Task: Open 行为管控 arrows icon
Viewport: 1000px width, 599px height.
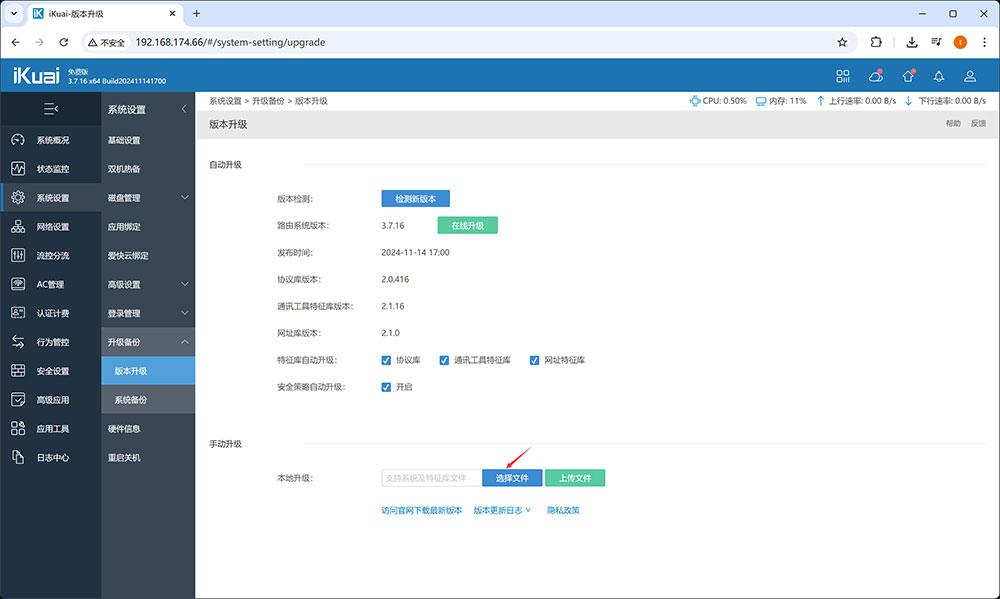Action: click(x=18, y=342)
